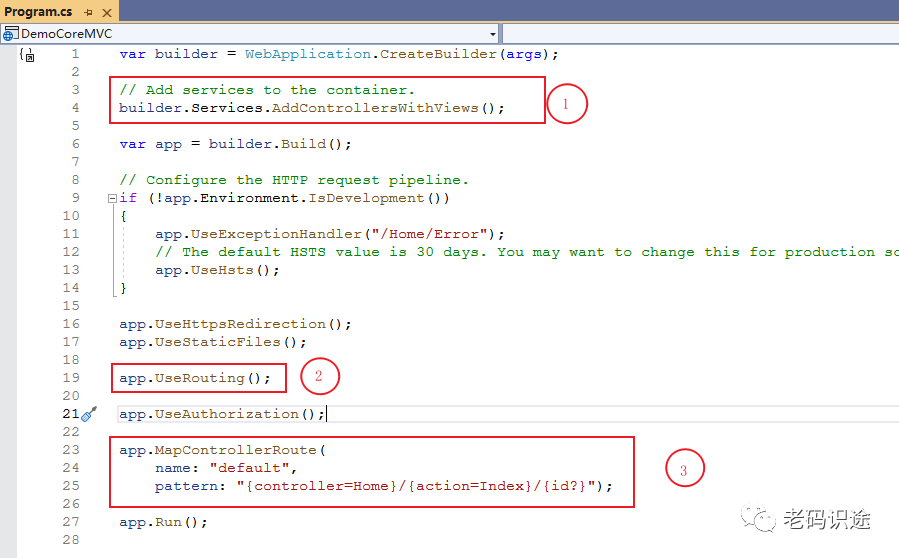Click the string "default" on line 24
This screenshot has width=899, height=558.
point(249,468)
